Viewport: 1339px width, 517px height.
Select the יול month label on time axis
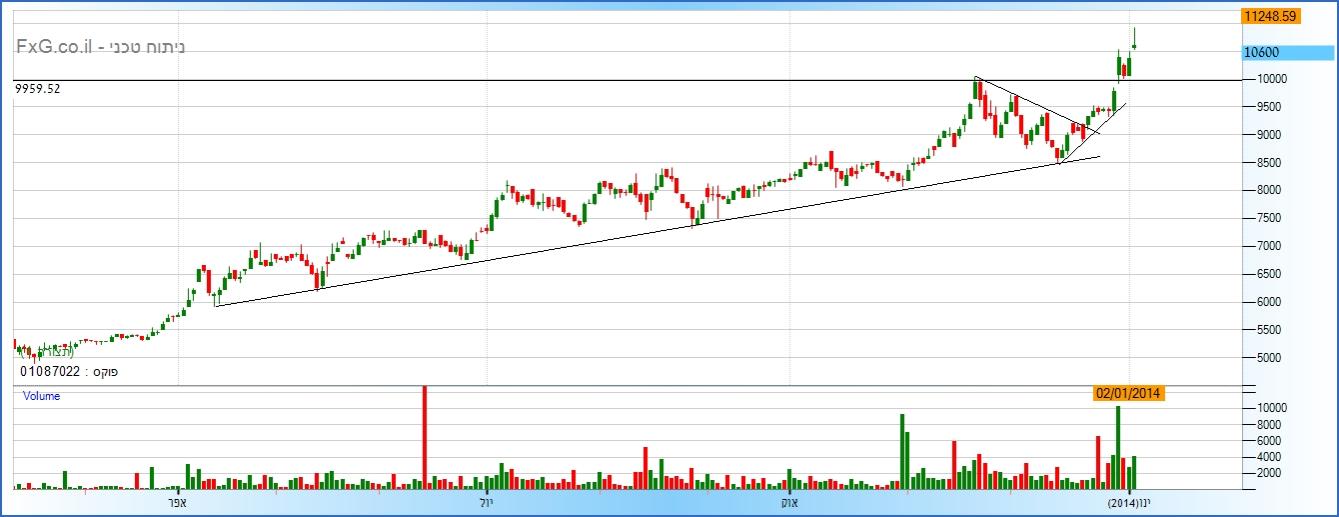click(486, 502)
